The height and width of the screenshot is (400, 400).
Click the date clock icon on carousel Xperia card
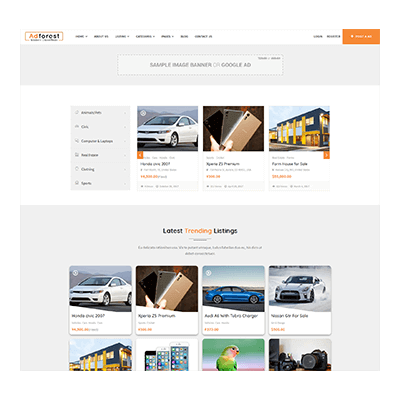click(x=225, y=186)
